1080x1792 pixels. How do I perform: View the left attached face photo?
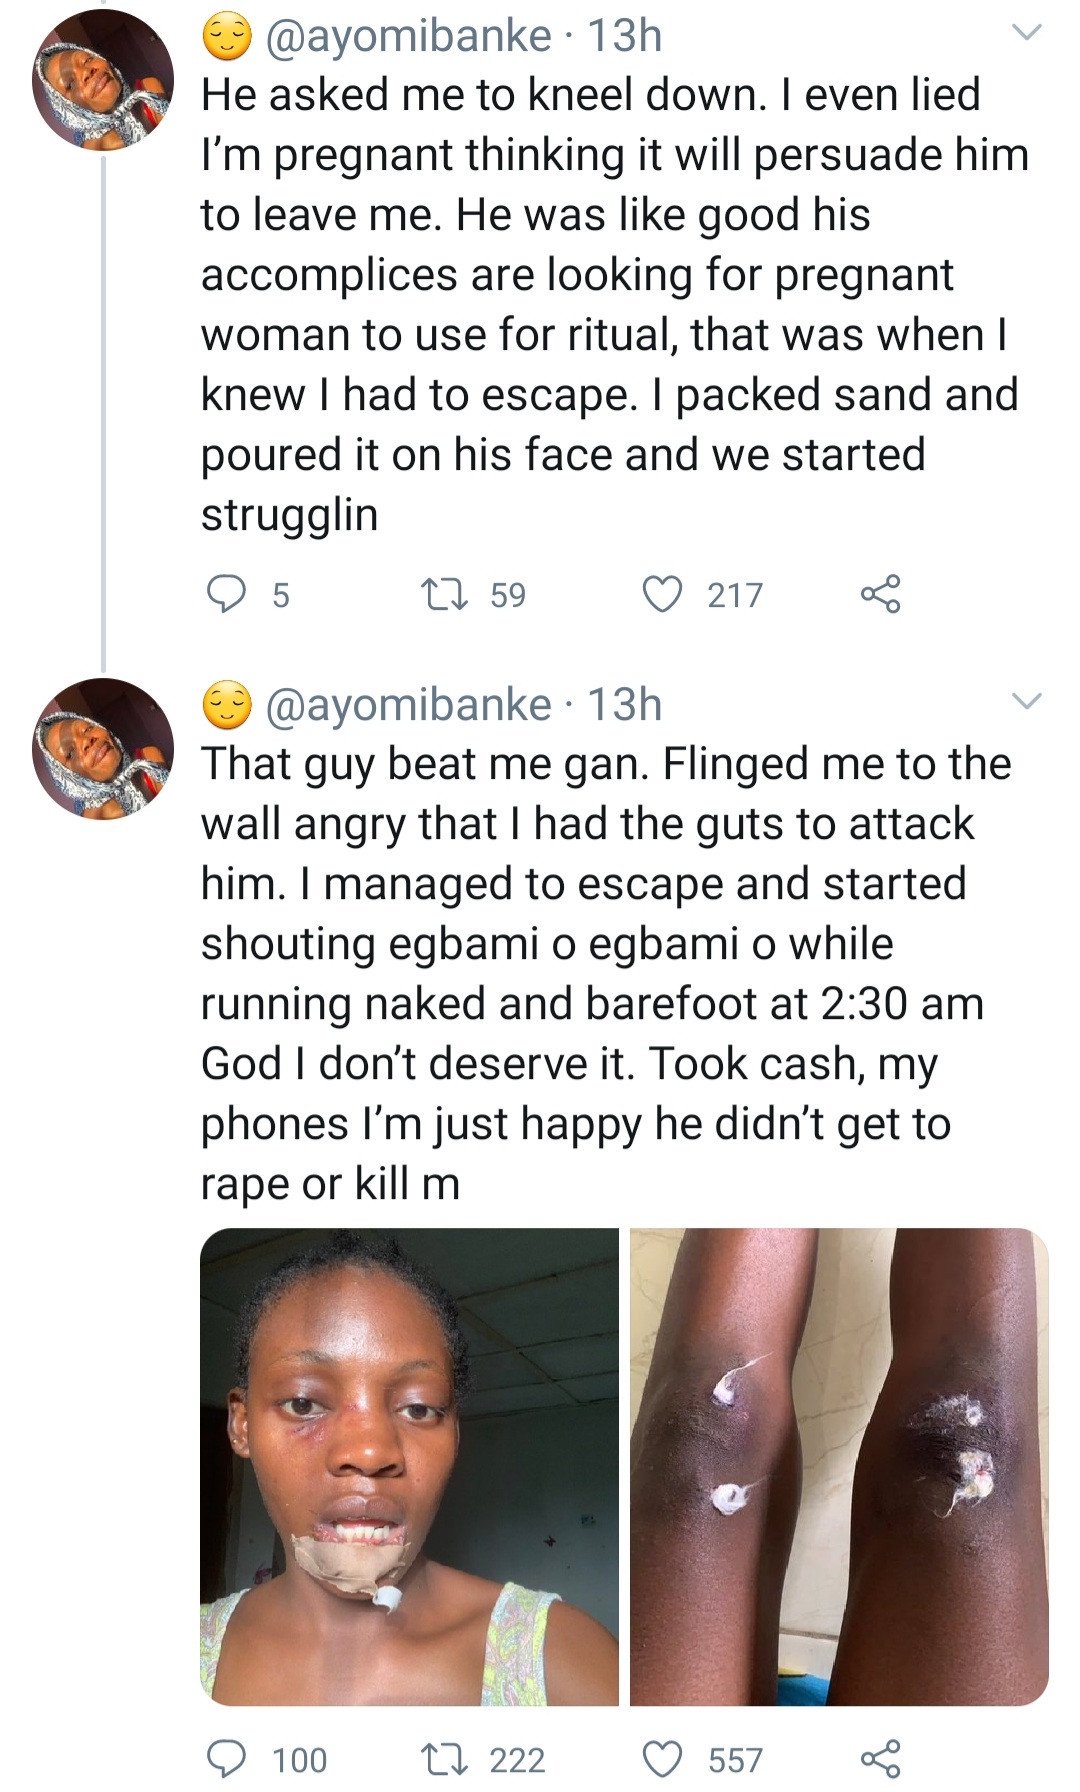click(x=409, y=1466)
